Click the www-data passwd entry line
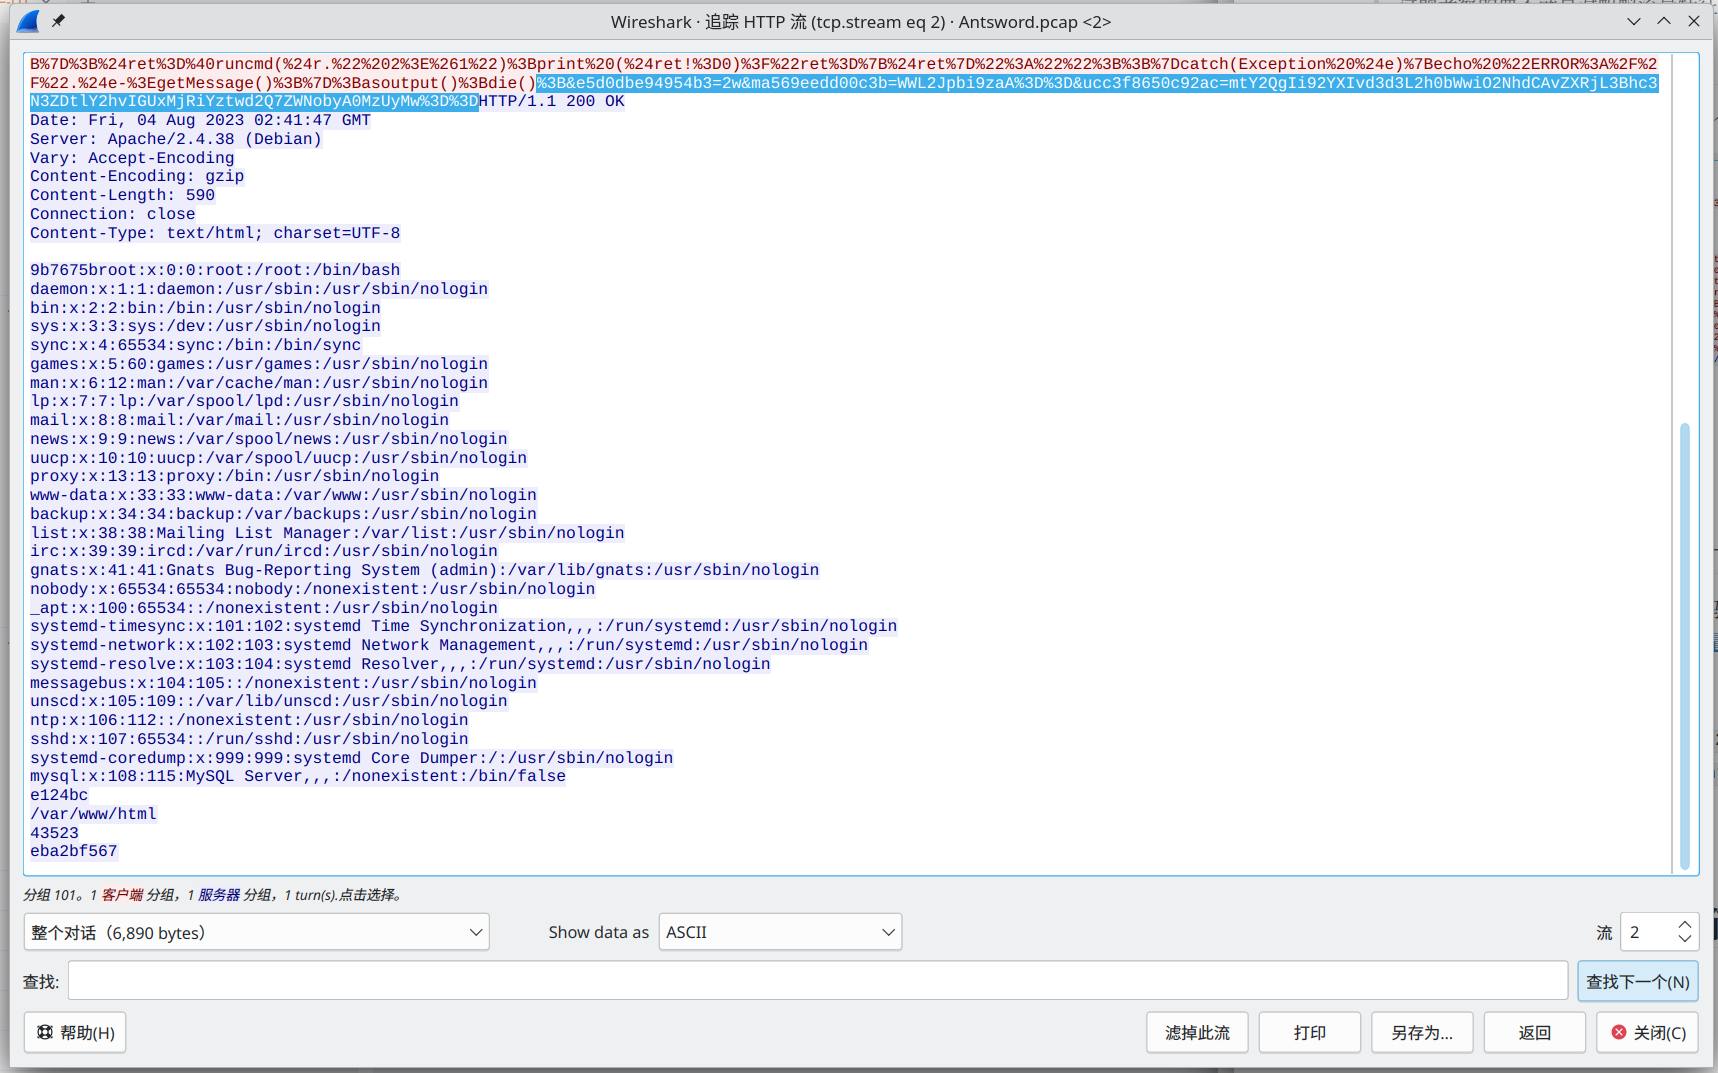The width and height of the screenshot is (1718, 1073). pyautogui.click(x=283, y=495)
